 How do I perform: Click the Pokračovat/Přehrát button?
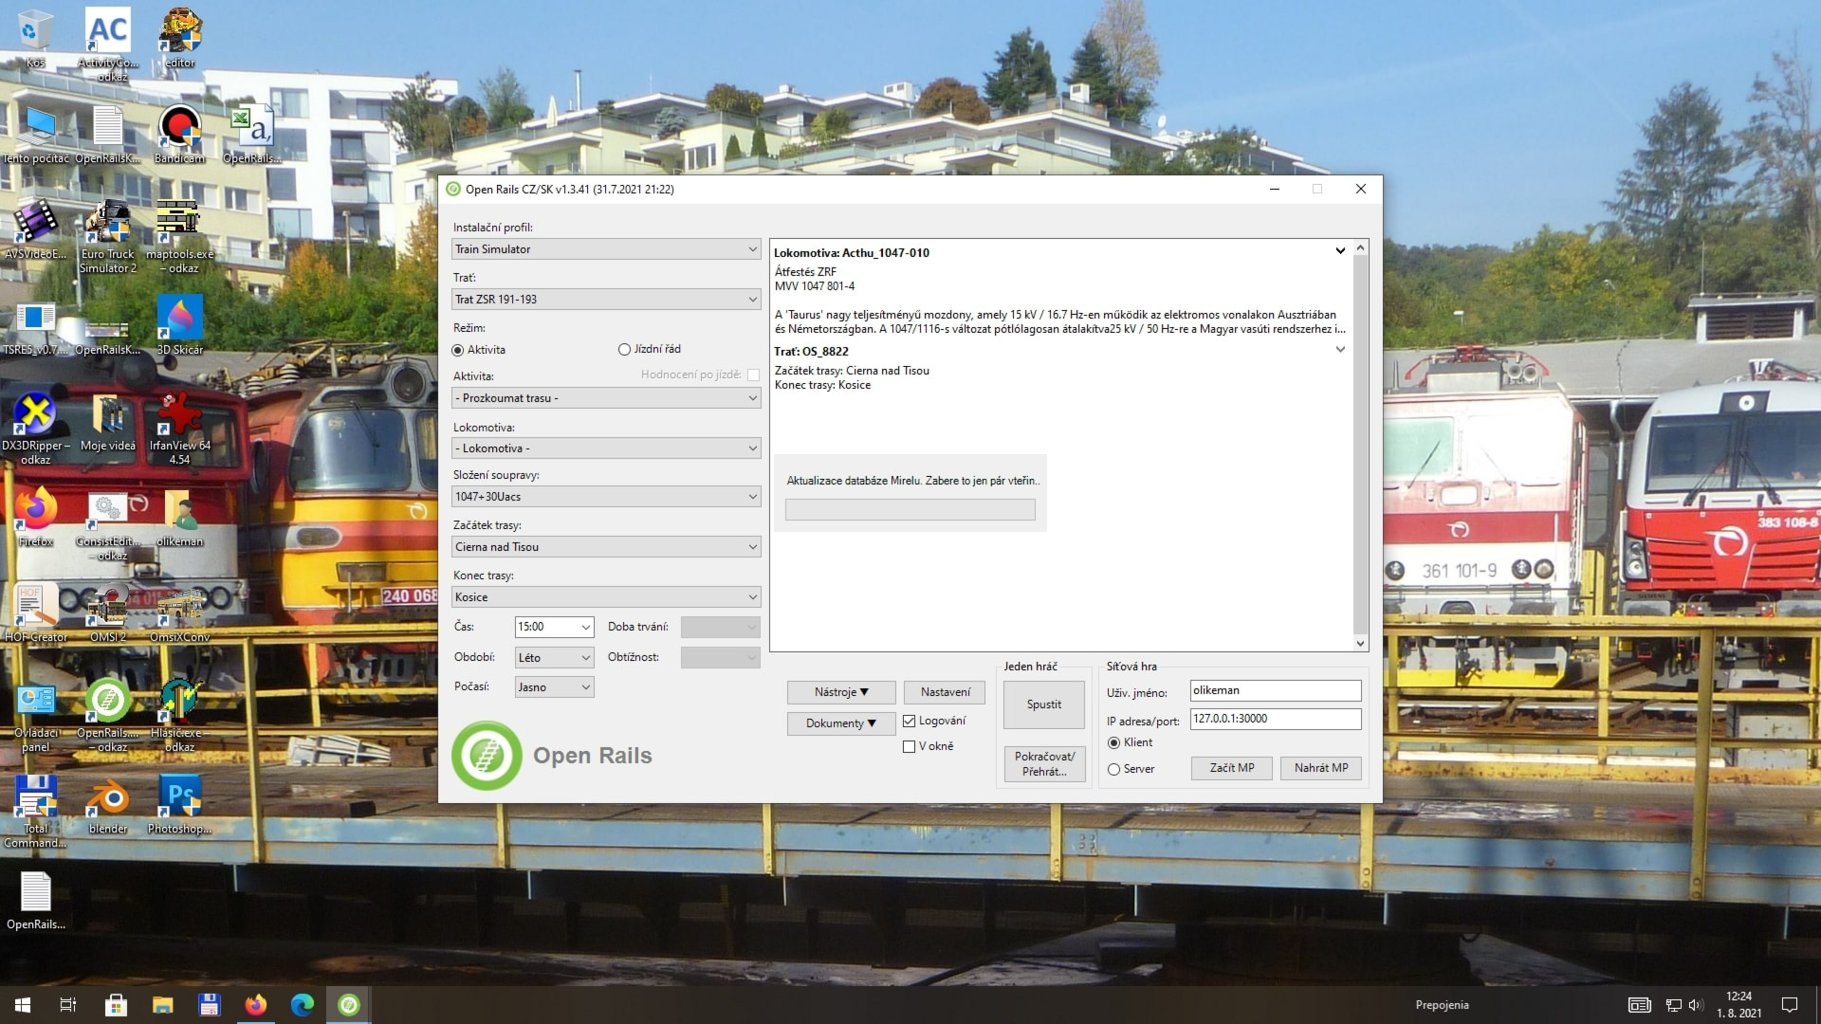pos(1044,764)
